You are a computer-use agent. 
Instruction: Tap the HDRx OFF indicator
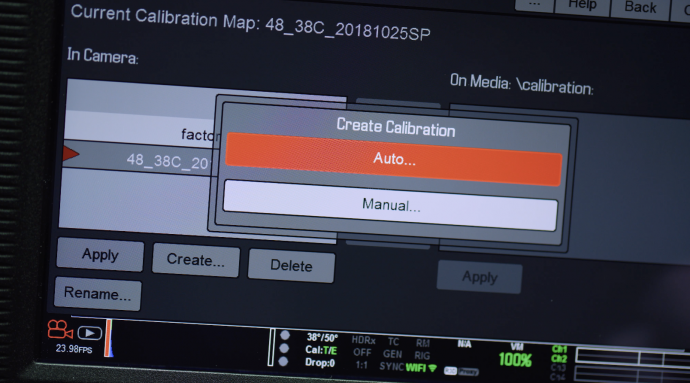coord(363,346)
